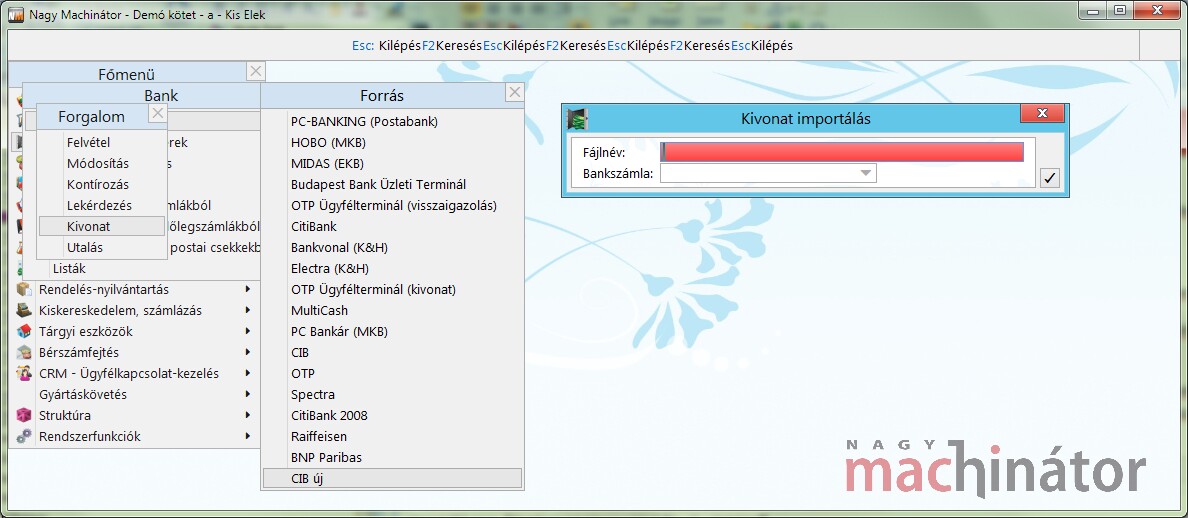
Task: Expand the Rendszerfunkciók submenu arrow
Action: point(248,436)
